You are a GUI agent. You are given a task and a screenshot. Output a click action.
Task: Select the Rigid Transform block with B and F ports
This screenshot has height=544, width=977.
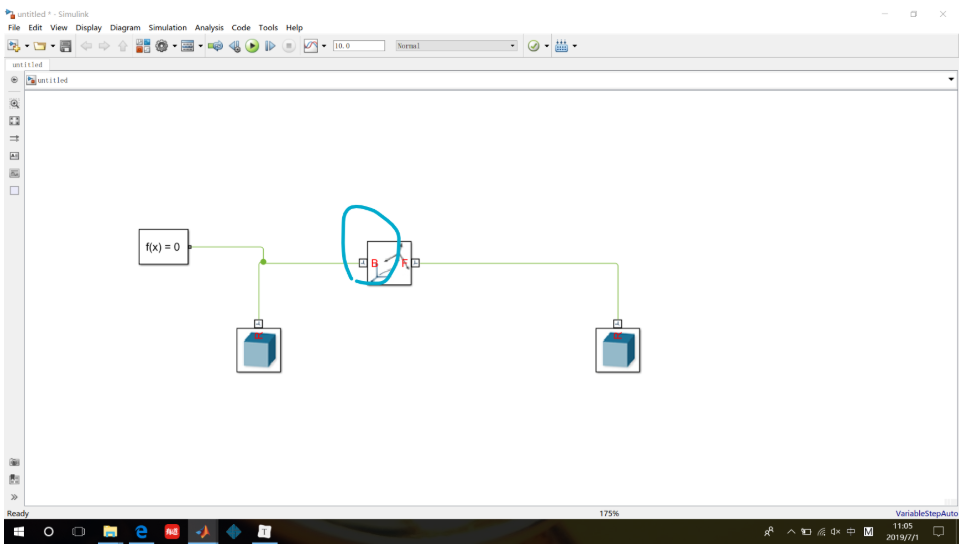click(x=389, y=263)
